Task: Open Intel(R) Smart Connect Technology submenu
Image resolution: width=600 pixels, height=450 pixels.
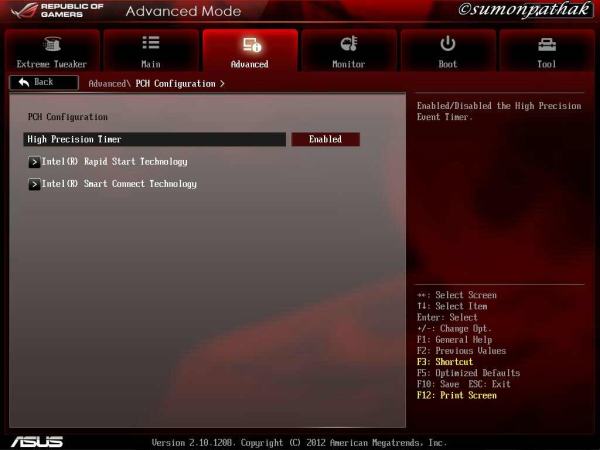Action: coord(119,184)
